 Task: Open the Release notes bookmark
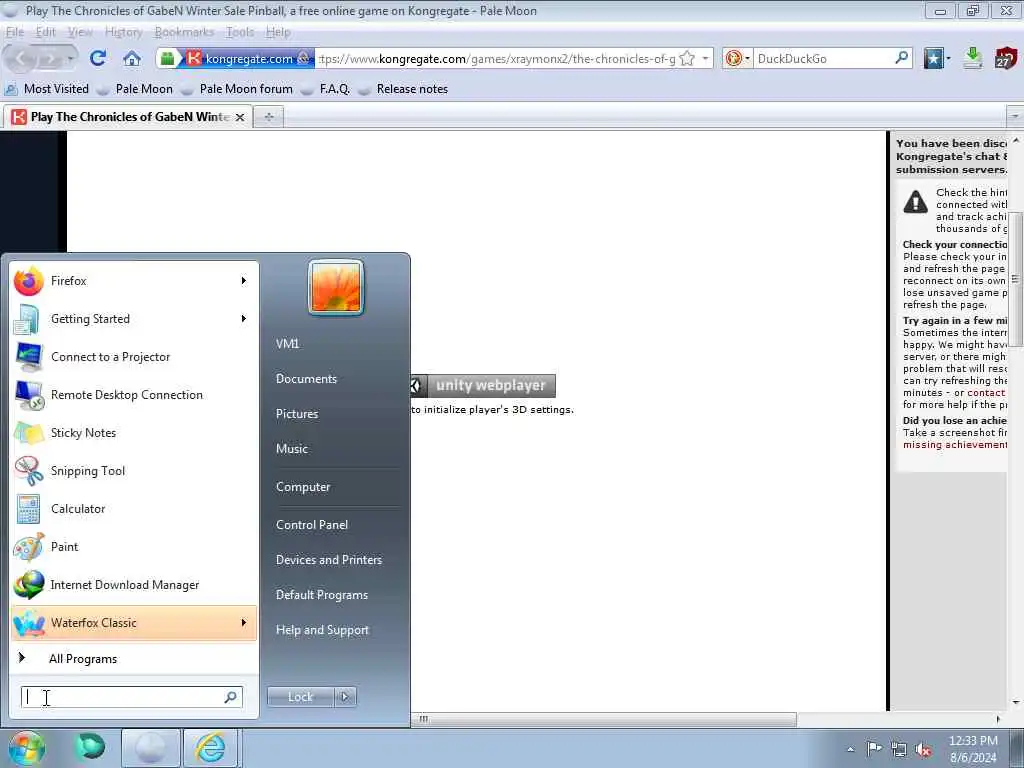pos(403,89)
